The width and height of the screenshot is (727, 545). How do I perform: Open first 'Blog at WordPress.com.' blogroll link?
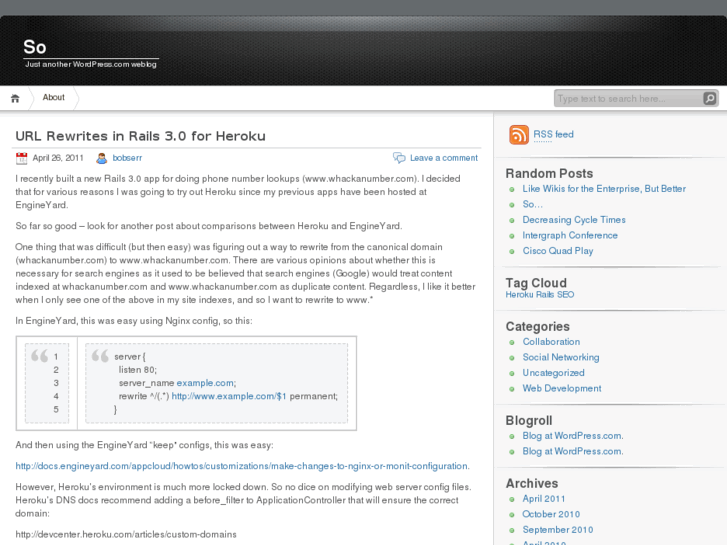(573, 436)
